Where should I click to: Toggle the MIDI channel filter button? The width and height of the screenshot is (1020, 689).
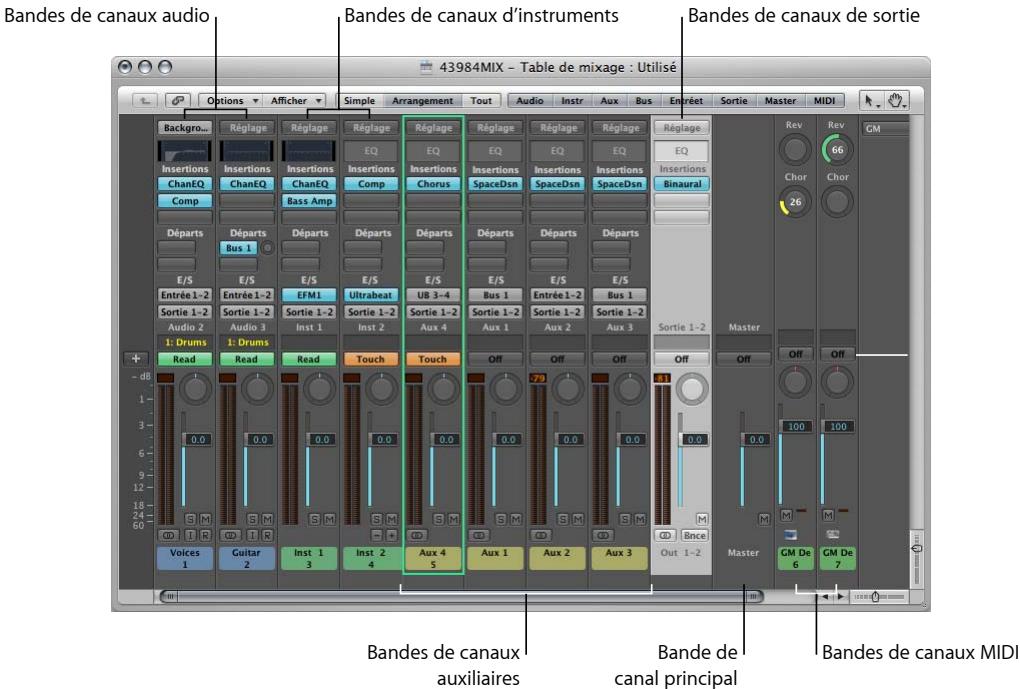click(x=824, y=101)
